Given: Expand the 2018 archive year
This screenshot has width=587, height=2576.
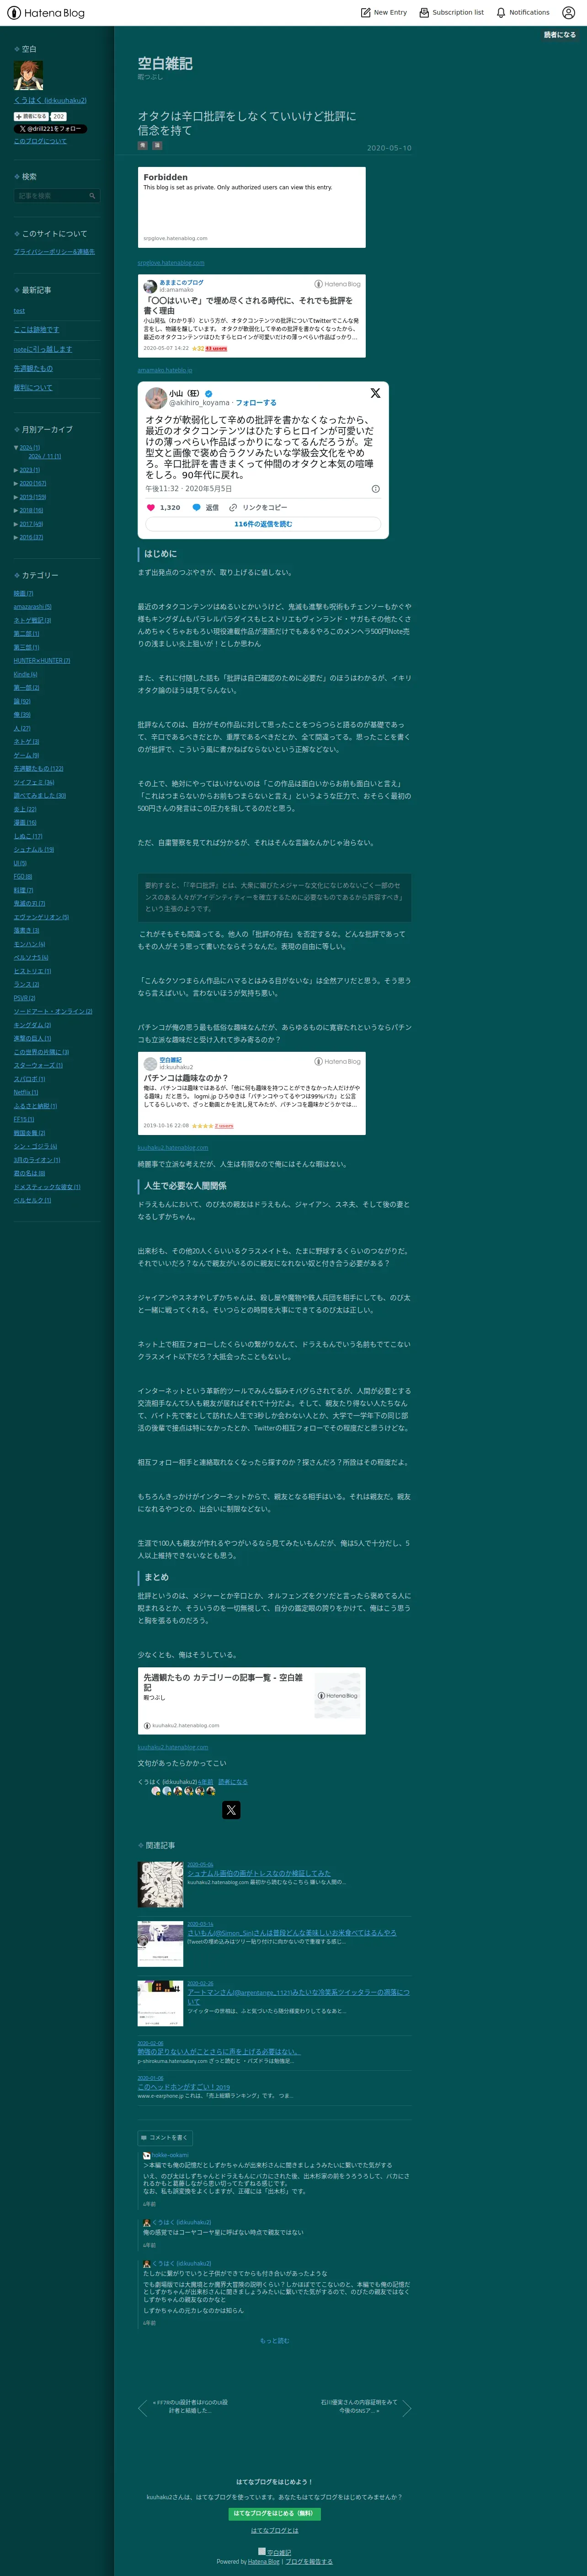Looking at the screenshot, I should pyautogui.click(x=16, y=510).
